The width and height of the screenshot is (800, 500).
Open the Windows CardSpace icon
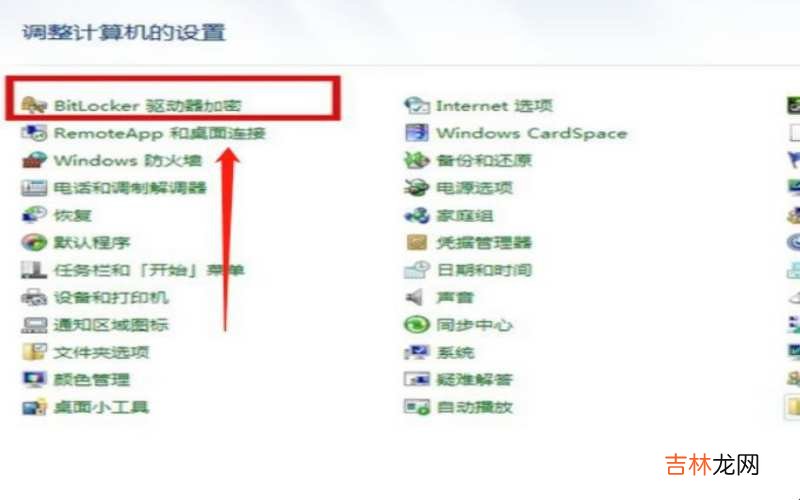417,133
